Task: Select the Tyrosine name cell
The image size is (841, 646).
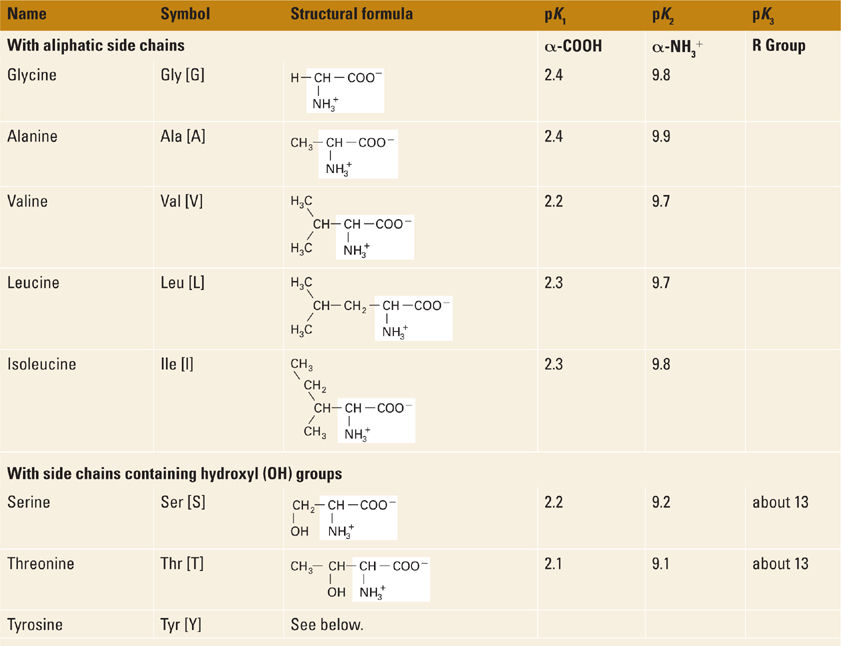Action: pyautogui.click(x=35, y=625)
